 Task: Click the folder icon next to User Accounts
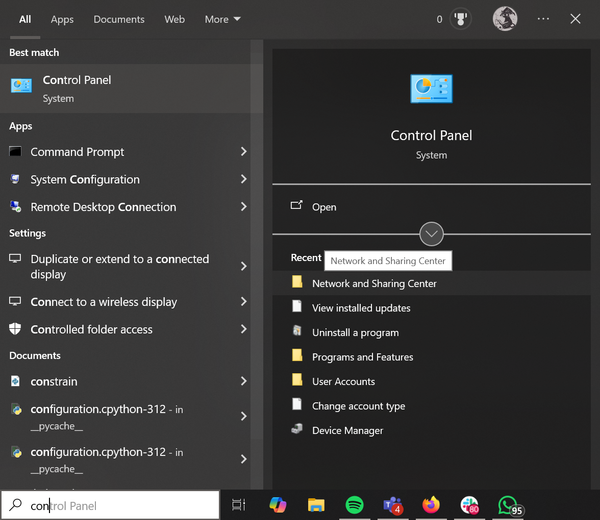[297, 380]
